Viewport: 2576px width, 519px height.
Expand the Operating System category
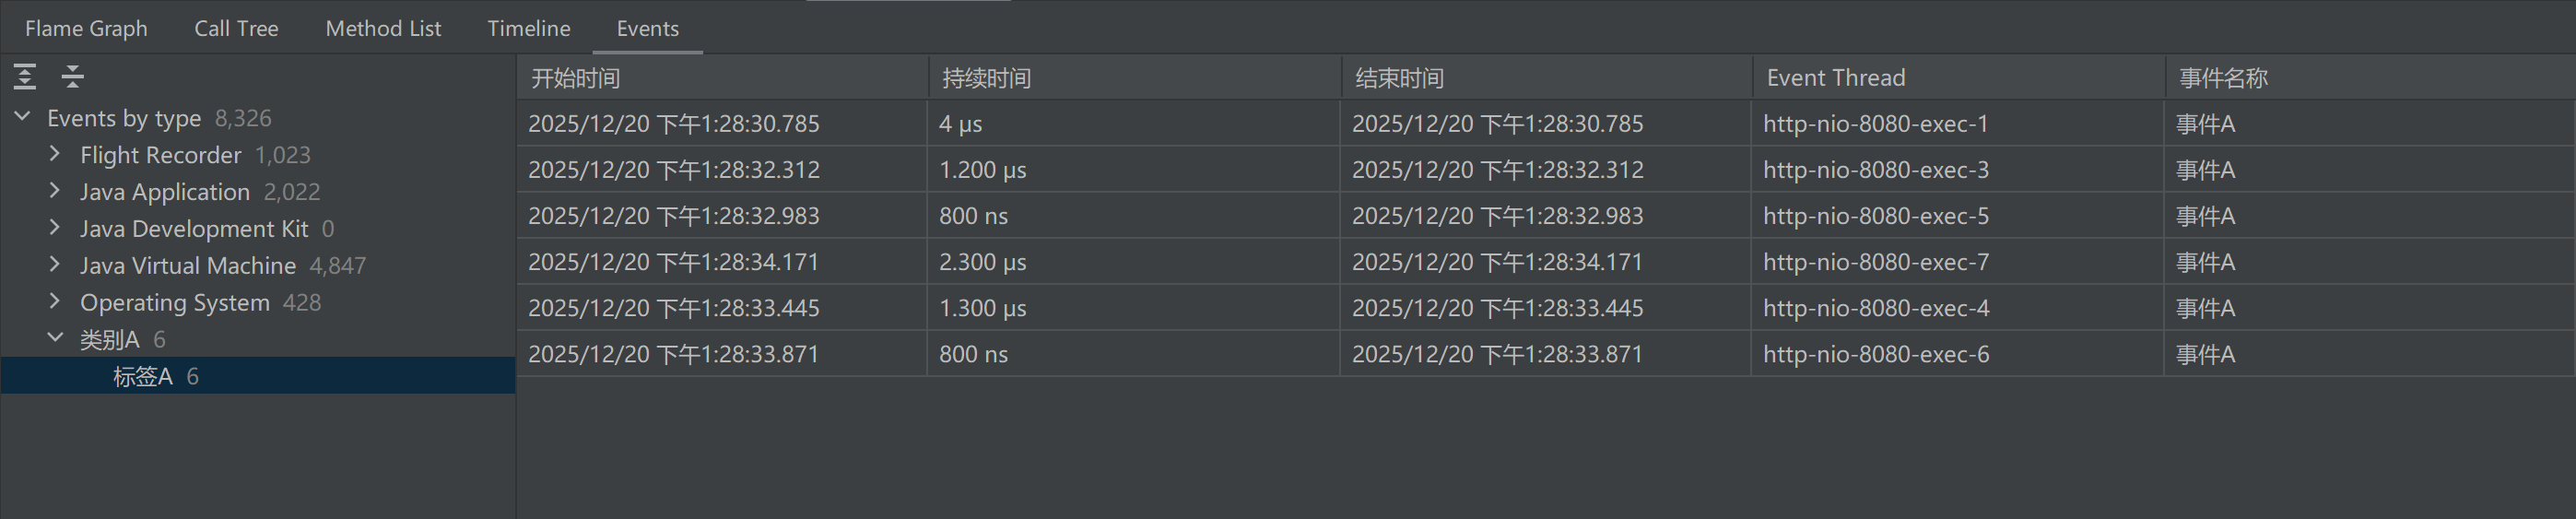(56, 302)
